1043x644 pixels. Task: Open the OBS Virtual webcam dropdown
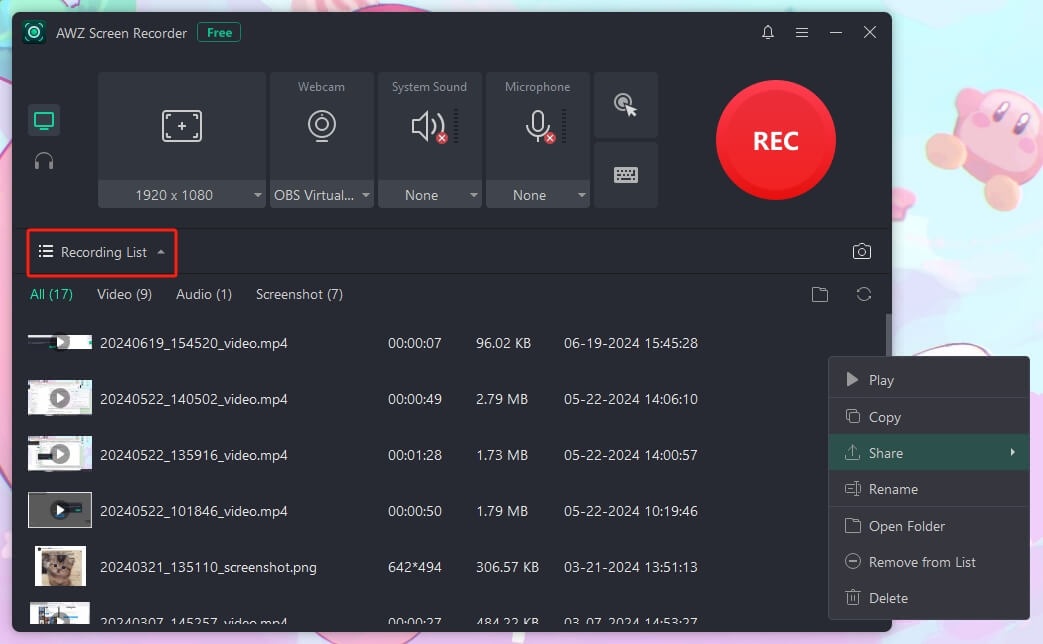point(321,195)
